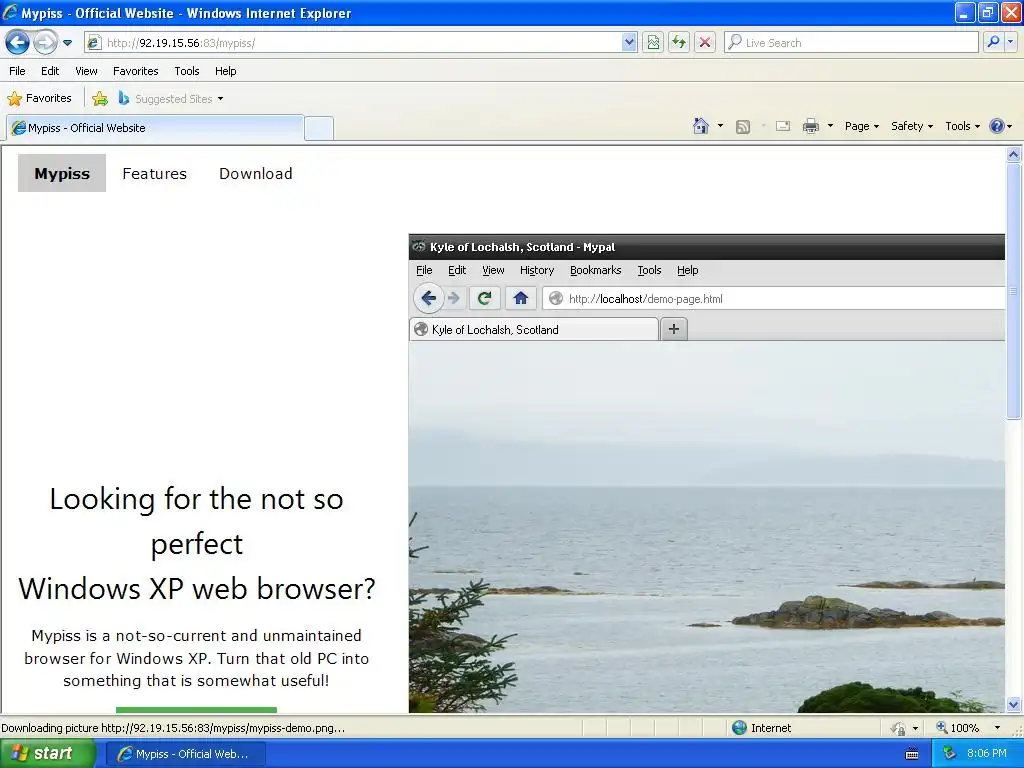Open the Features nav link
1024x768 pixels.
click(x=155, y=173)
